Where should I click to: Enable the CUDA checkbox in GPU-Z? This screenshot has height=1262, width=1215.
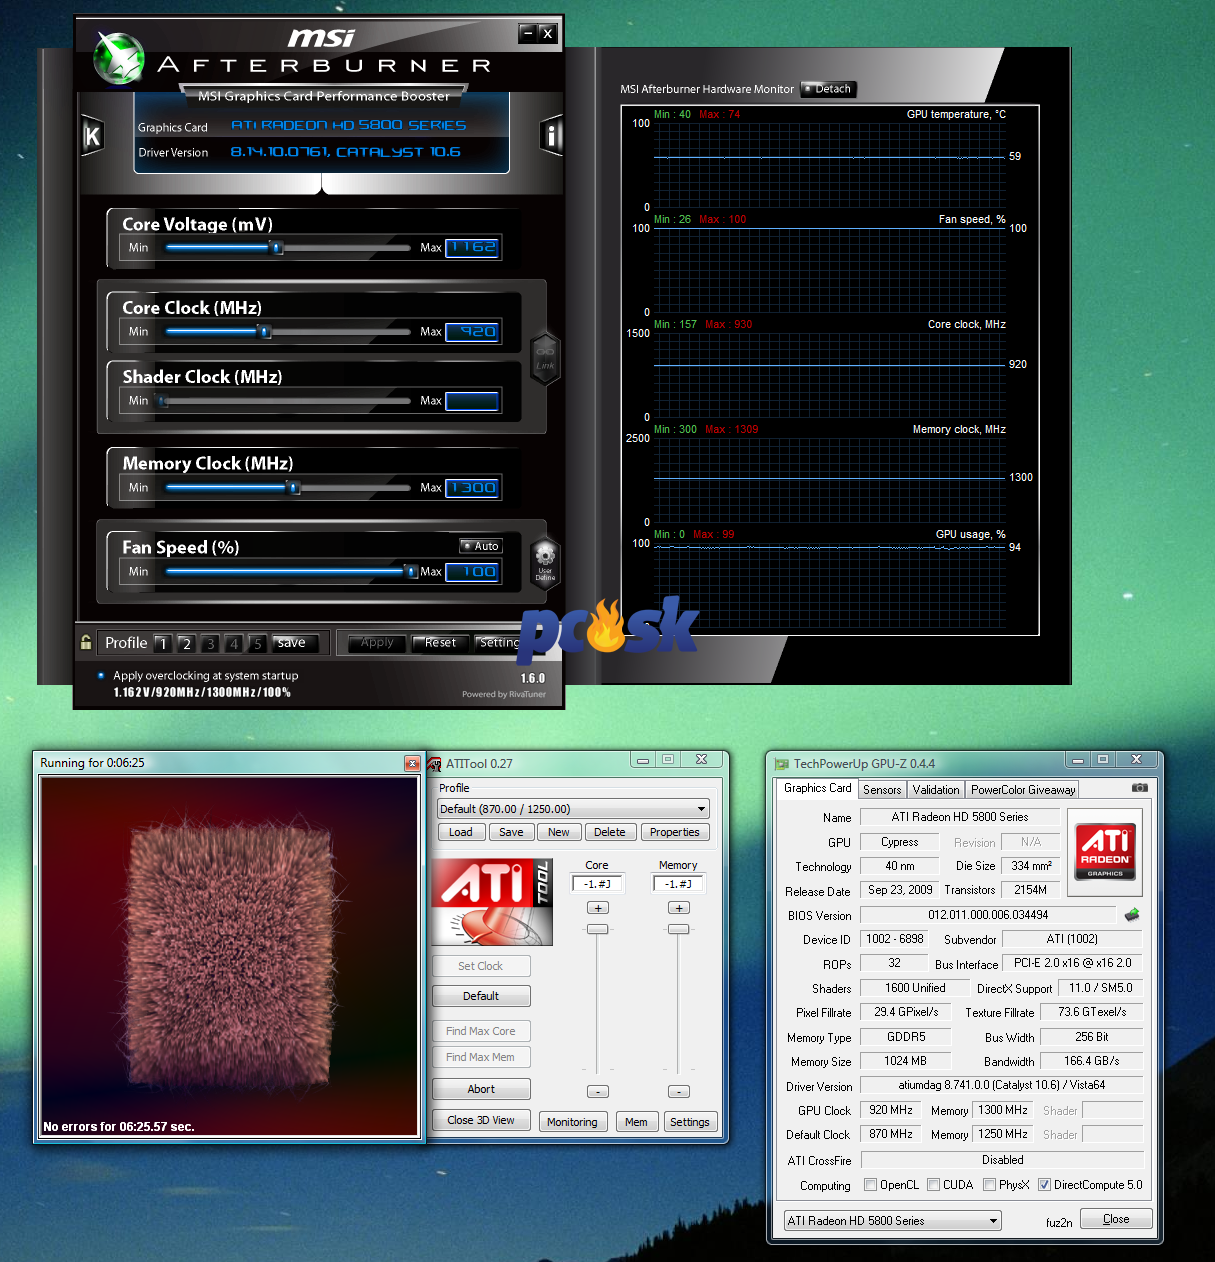933,1185
